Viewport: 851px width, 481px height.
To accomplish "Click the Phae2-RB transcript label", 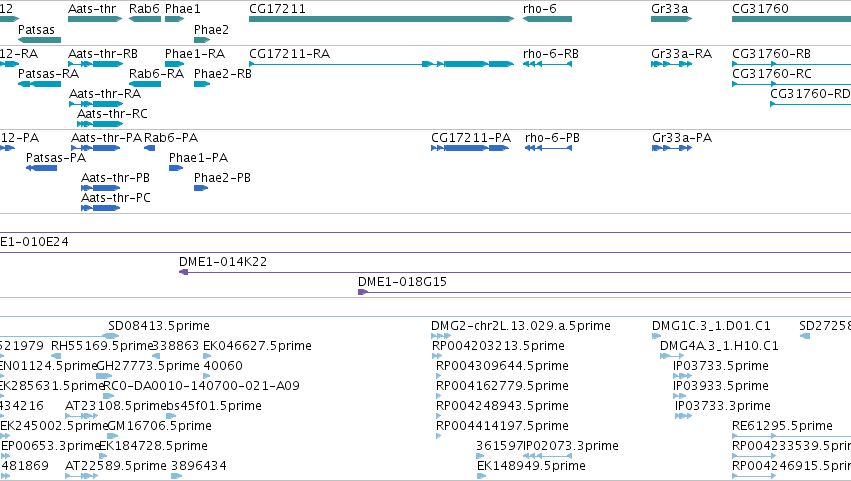I will tap(223, 74).
